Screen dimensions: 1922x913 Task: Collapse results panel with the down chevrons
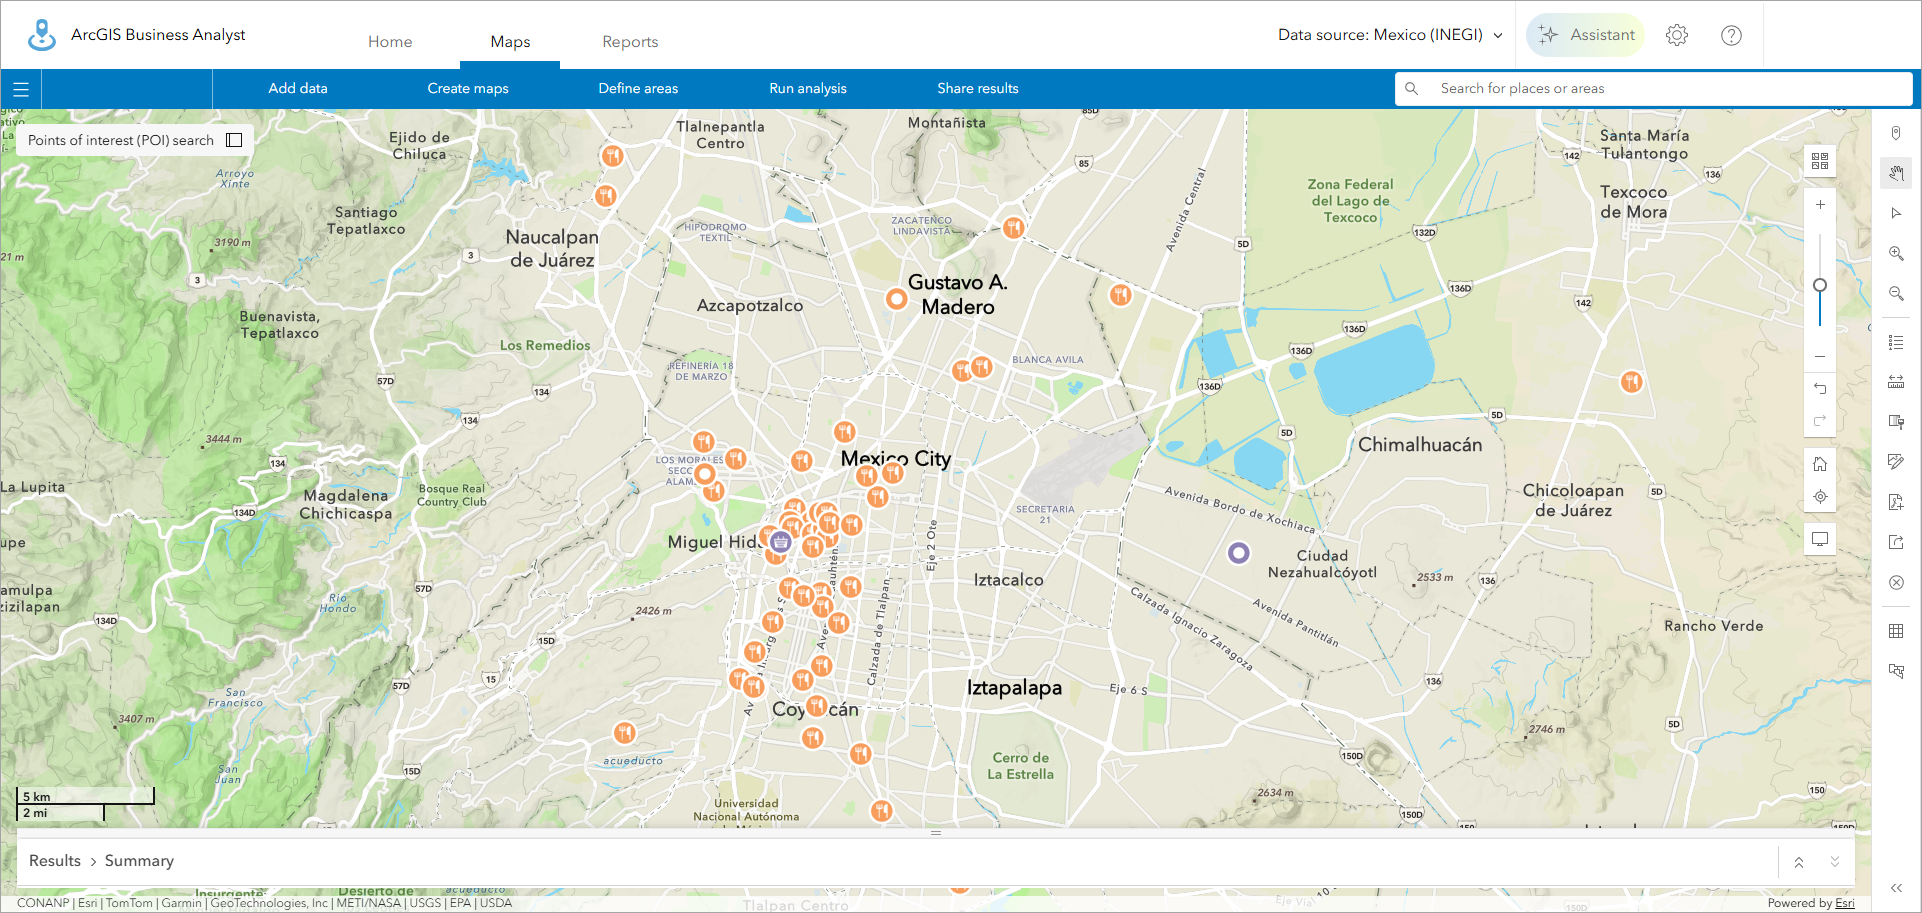point(1835,862)
